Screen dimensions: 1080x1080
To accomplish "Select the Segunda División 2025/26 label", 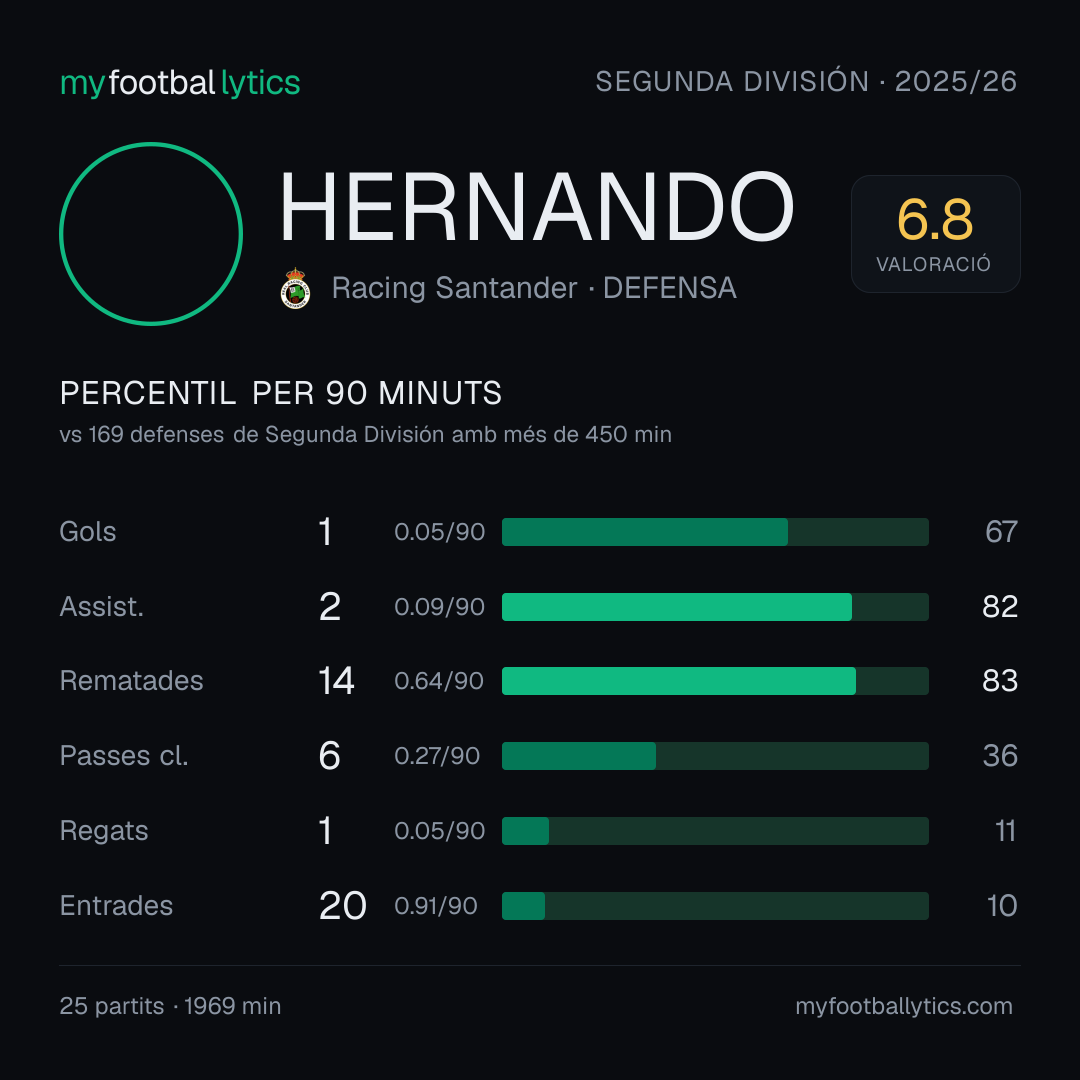I will tap(806, 82).
